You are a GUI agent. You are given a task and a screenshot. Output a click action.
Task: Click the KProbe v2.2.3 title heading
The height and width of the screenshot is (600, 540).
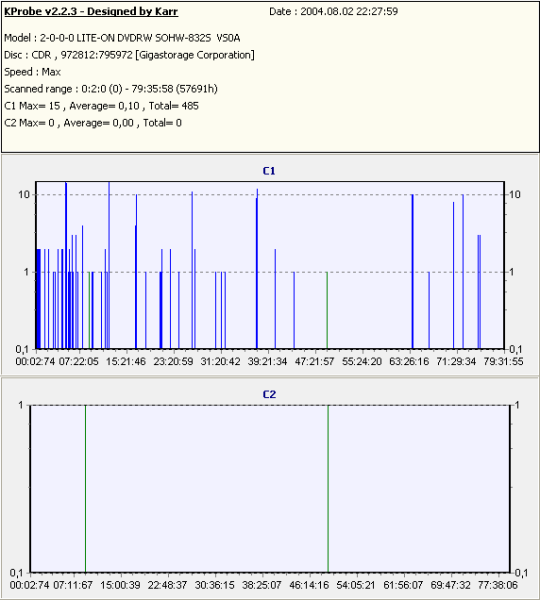(x=91, y=11)
